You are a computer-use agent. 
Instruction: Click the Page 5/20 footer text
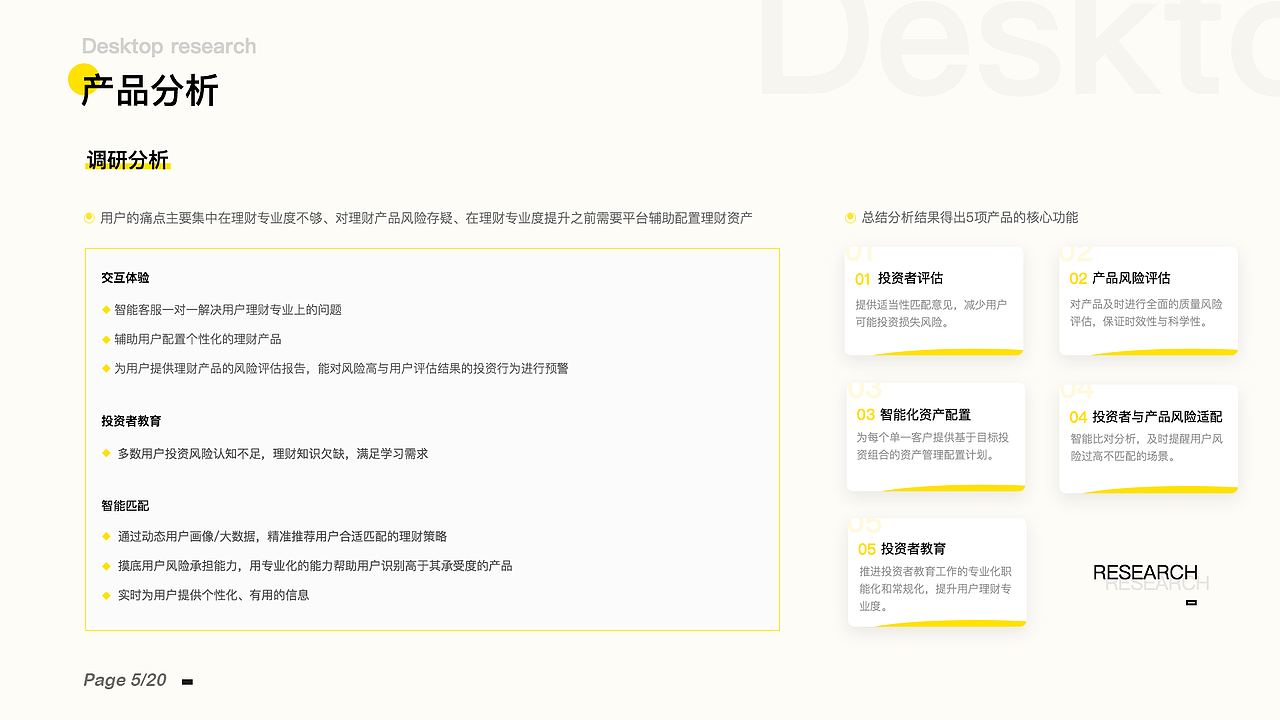coord(123,679)
